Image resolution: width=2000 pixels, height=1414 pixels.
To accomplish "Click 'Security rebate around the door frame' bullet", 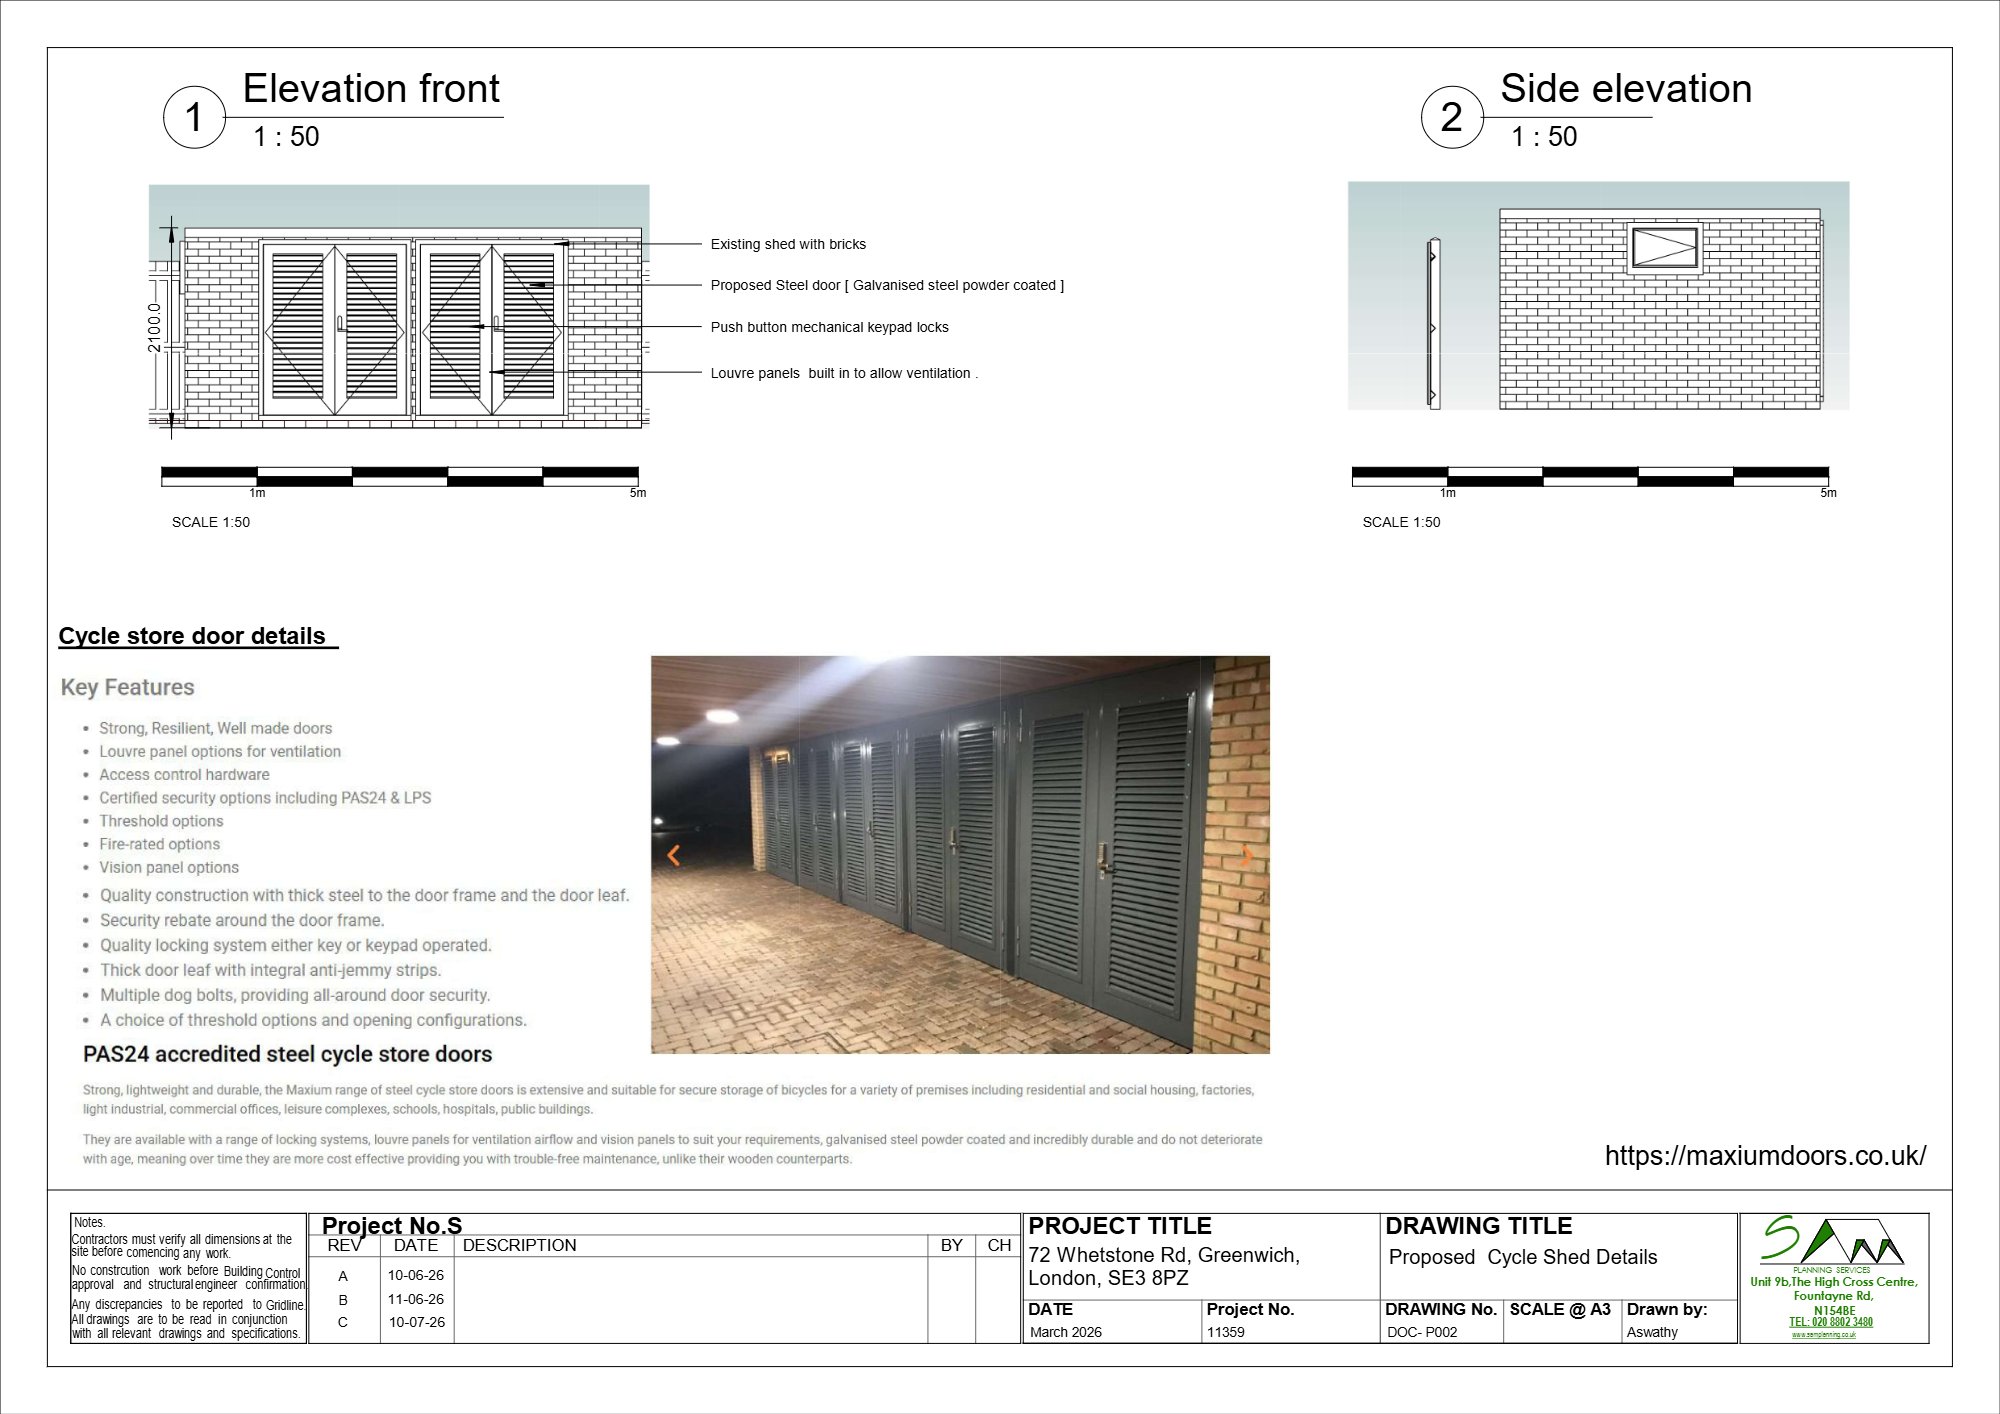I will tap(242, 920).
